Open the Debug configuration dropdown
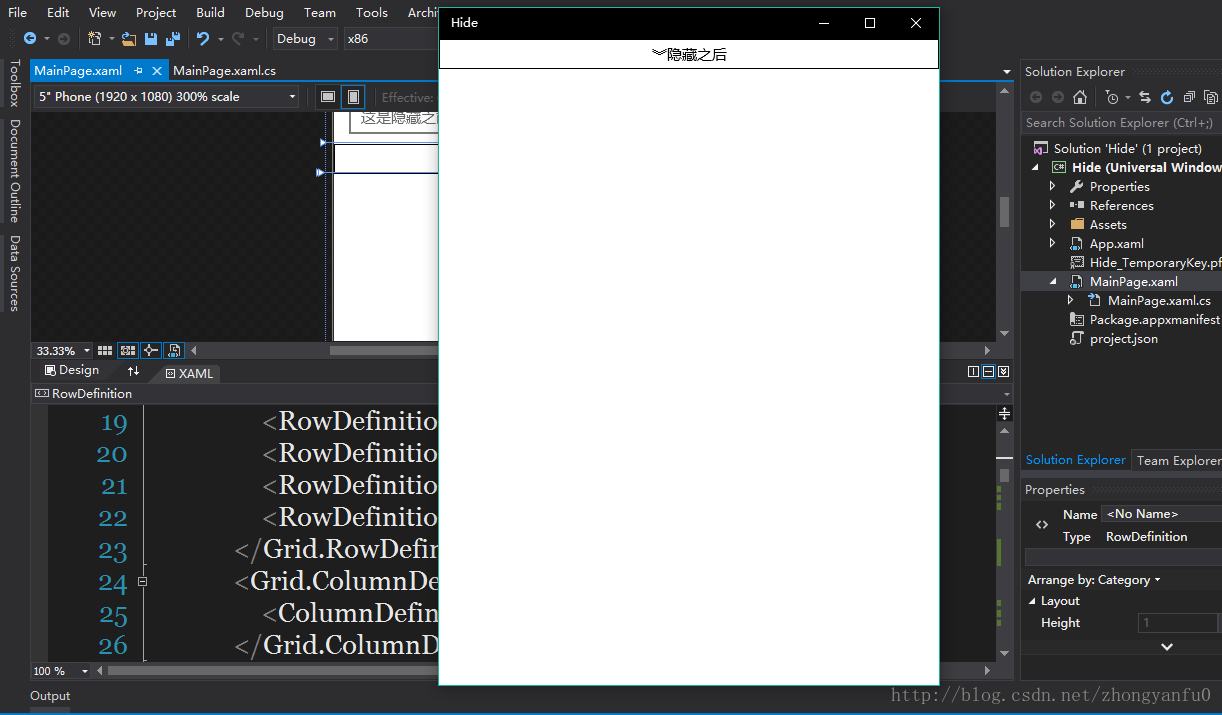The height and width of the screenshot is (715, 1222). [x=307, y=38]
